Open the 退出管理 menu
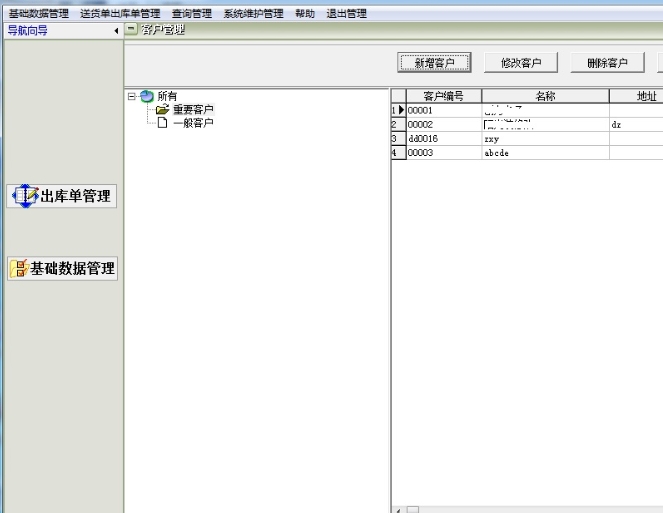 (346, 14)
